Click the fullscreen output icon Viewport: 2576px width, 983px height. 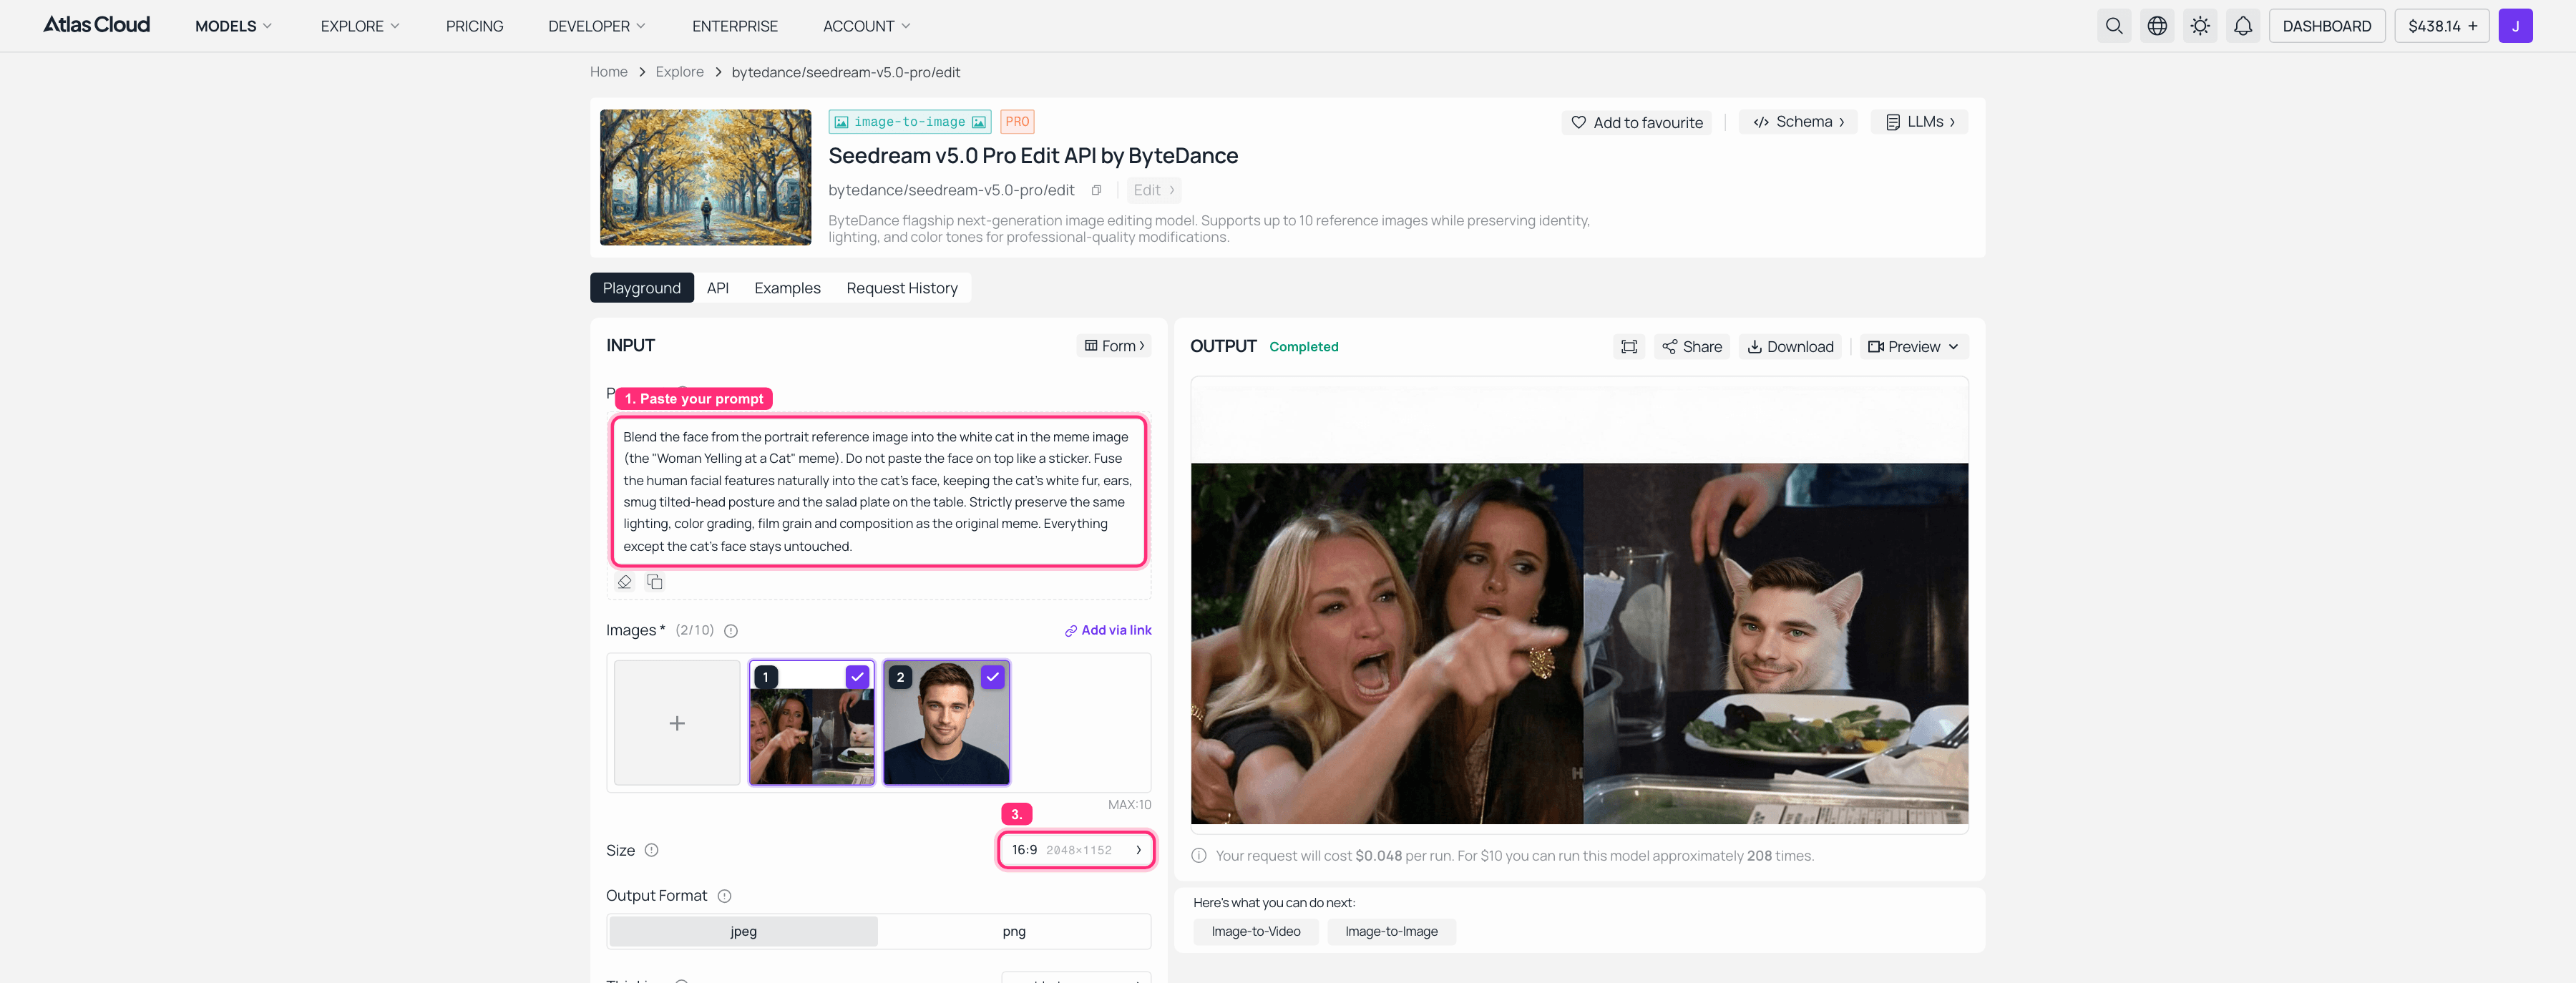1629,347
